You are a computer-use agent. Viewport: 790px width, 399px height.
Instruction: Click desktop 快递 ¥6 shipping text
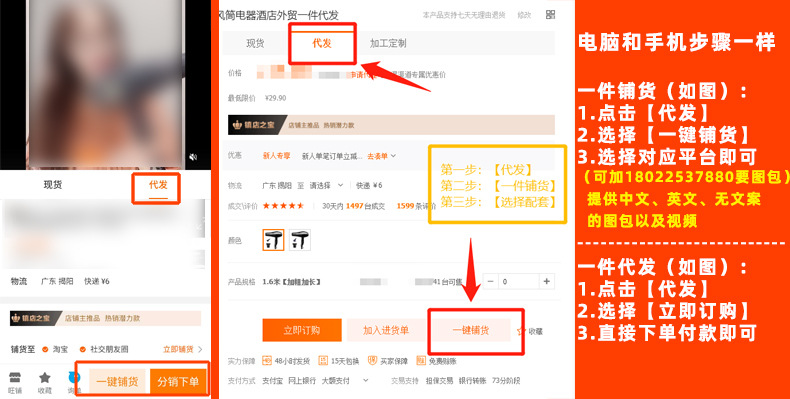369,185
